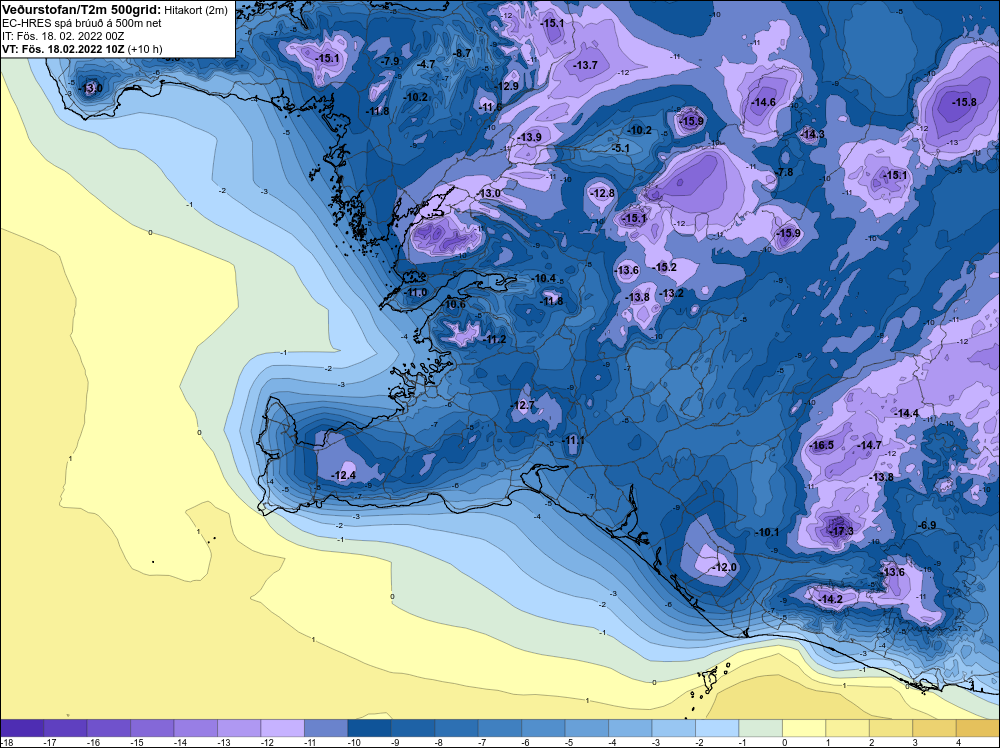Click legend swatch between -2 and -1
This screenshot has width=1000, height=748.
click(x=717, y=728)
